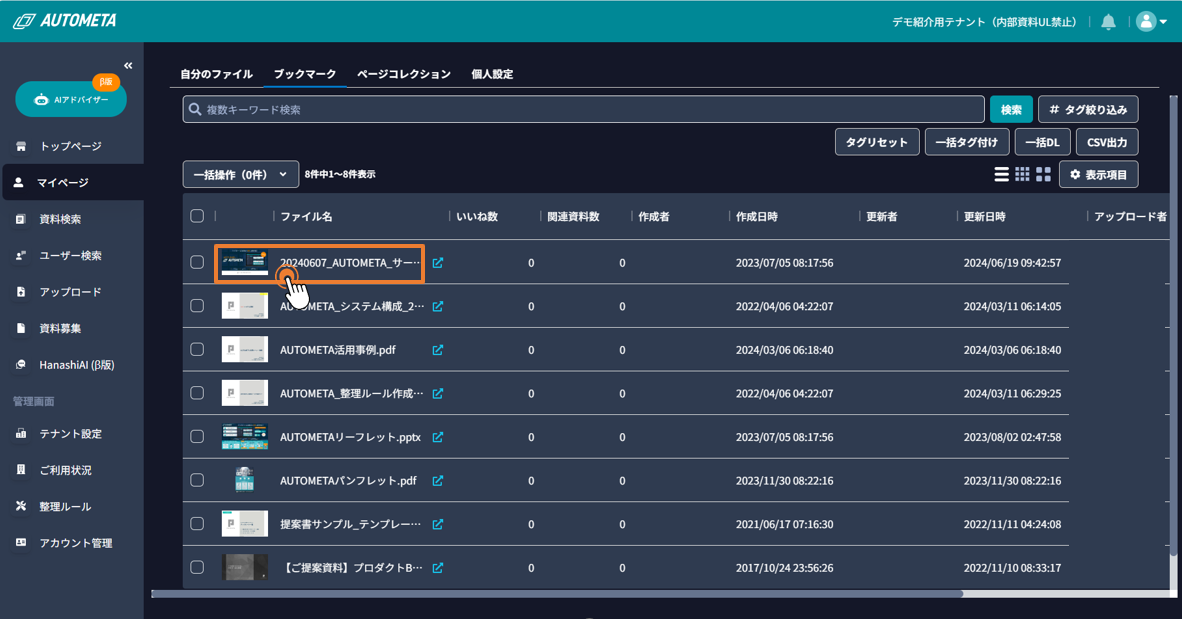Focus the 複数キーワード検索 search field
Viewport: 1182px width, 619px height.
tap(583, 109)
